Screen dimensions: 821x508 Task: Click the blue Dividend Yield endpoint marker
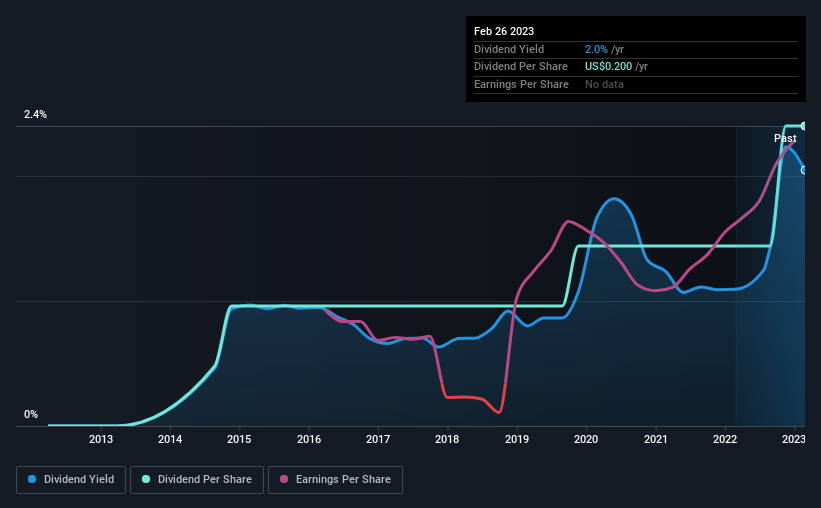[803, 170]
